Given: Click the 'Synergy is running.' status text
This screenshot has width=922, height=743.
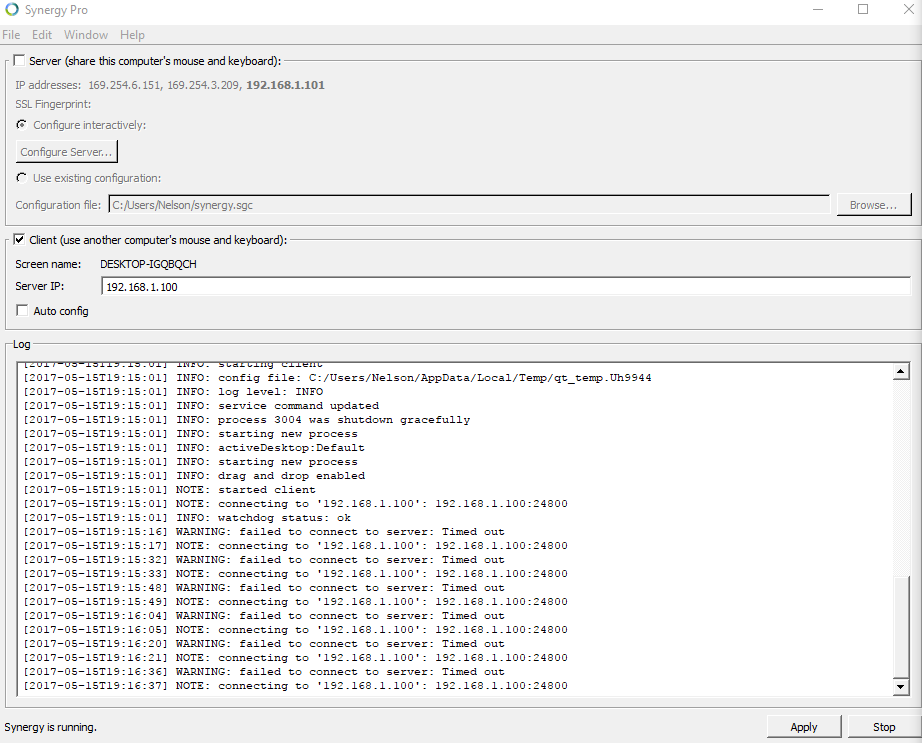Looking at the screenshot, I should (51, 727).
